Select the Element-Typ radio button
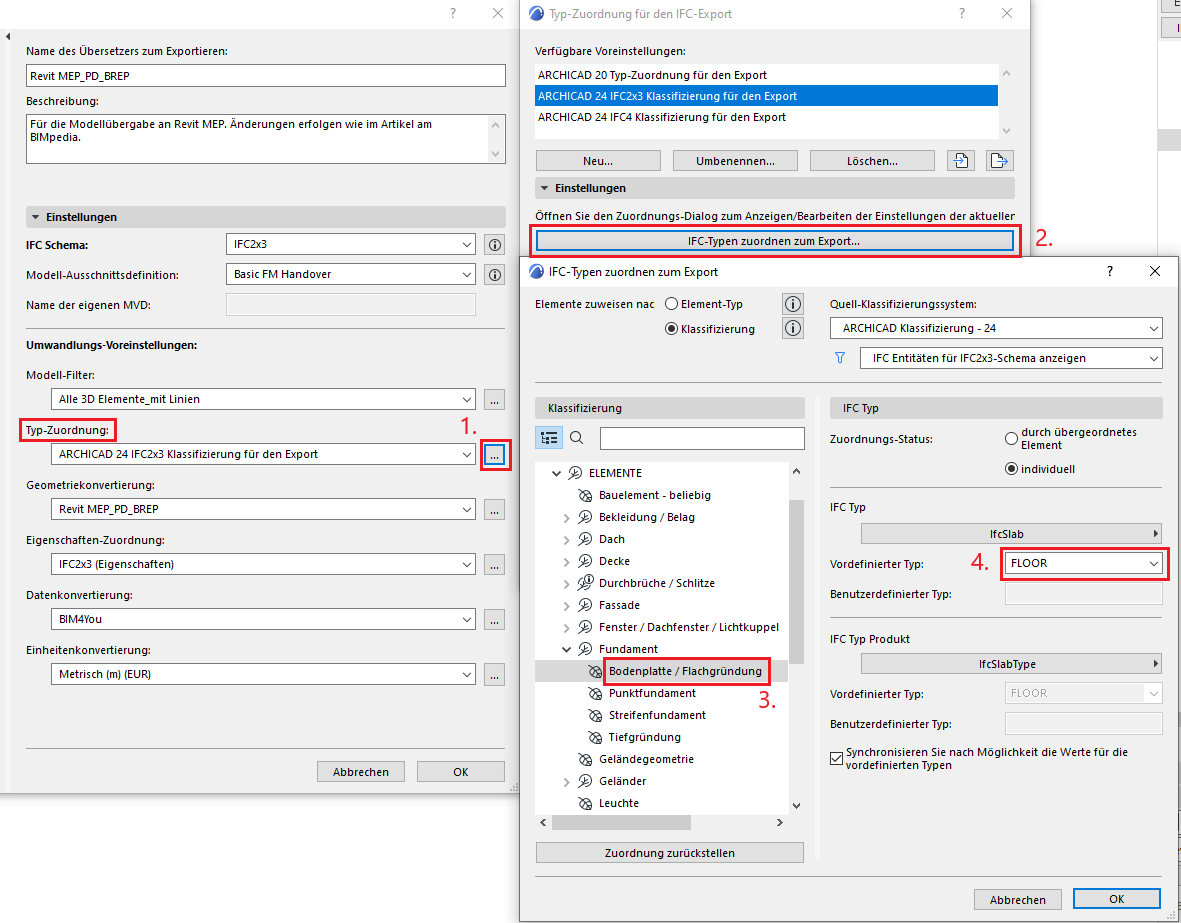 (x=672, y=304)
